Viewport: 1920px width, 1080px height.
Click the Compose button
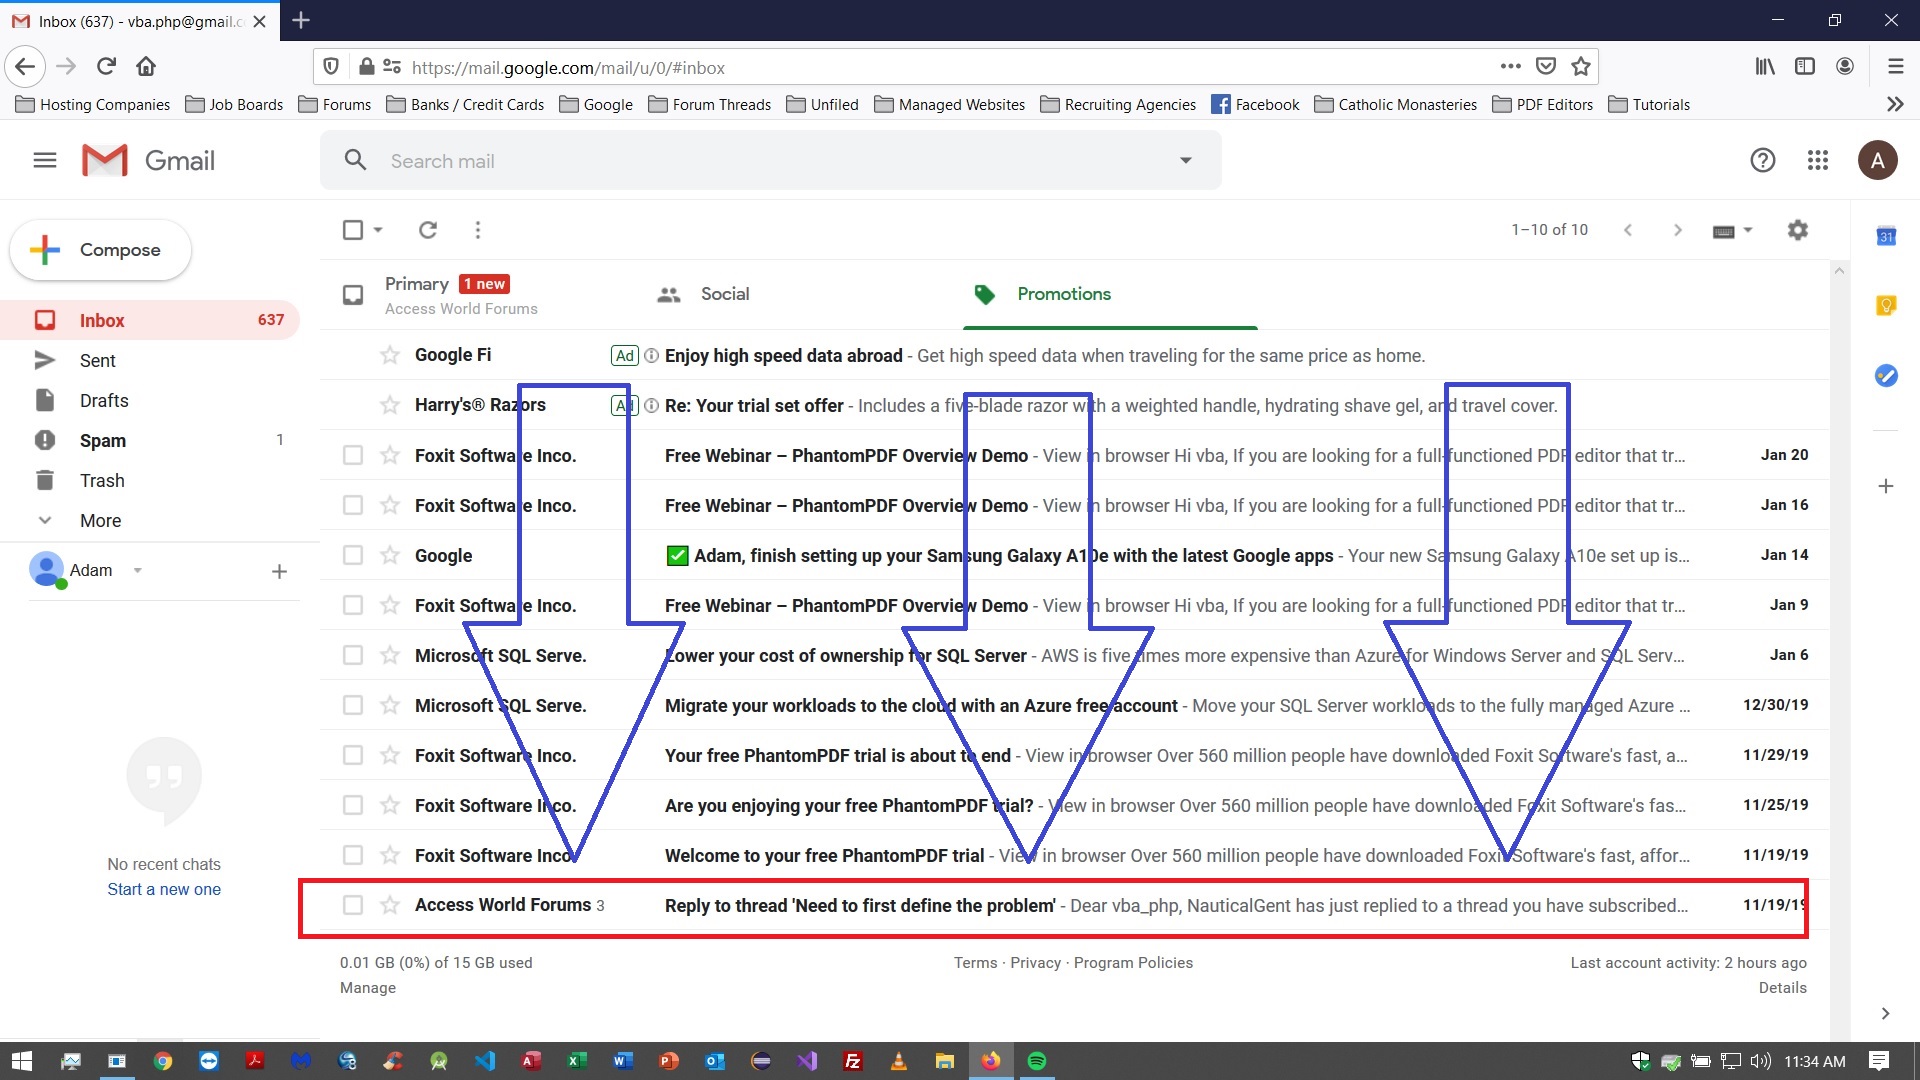coord(100,250)
